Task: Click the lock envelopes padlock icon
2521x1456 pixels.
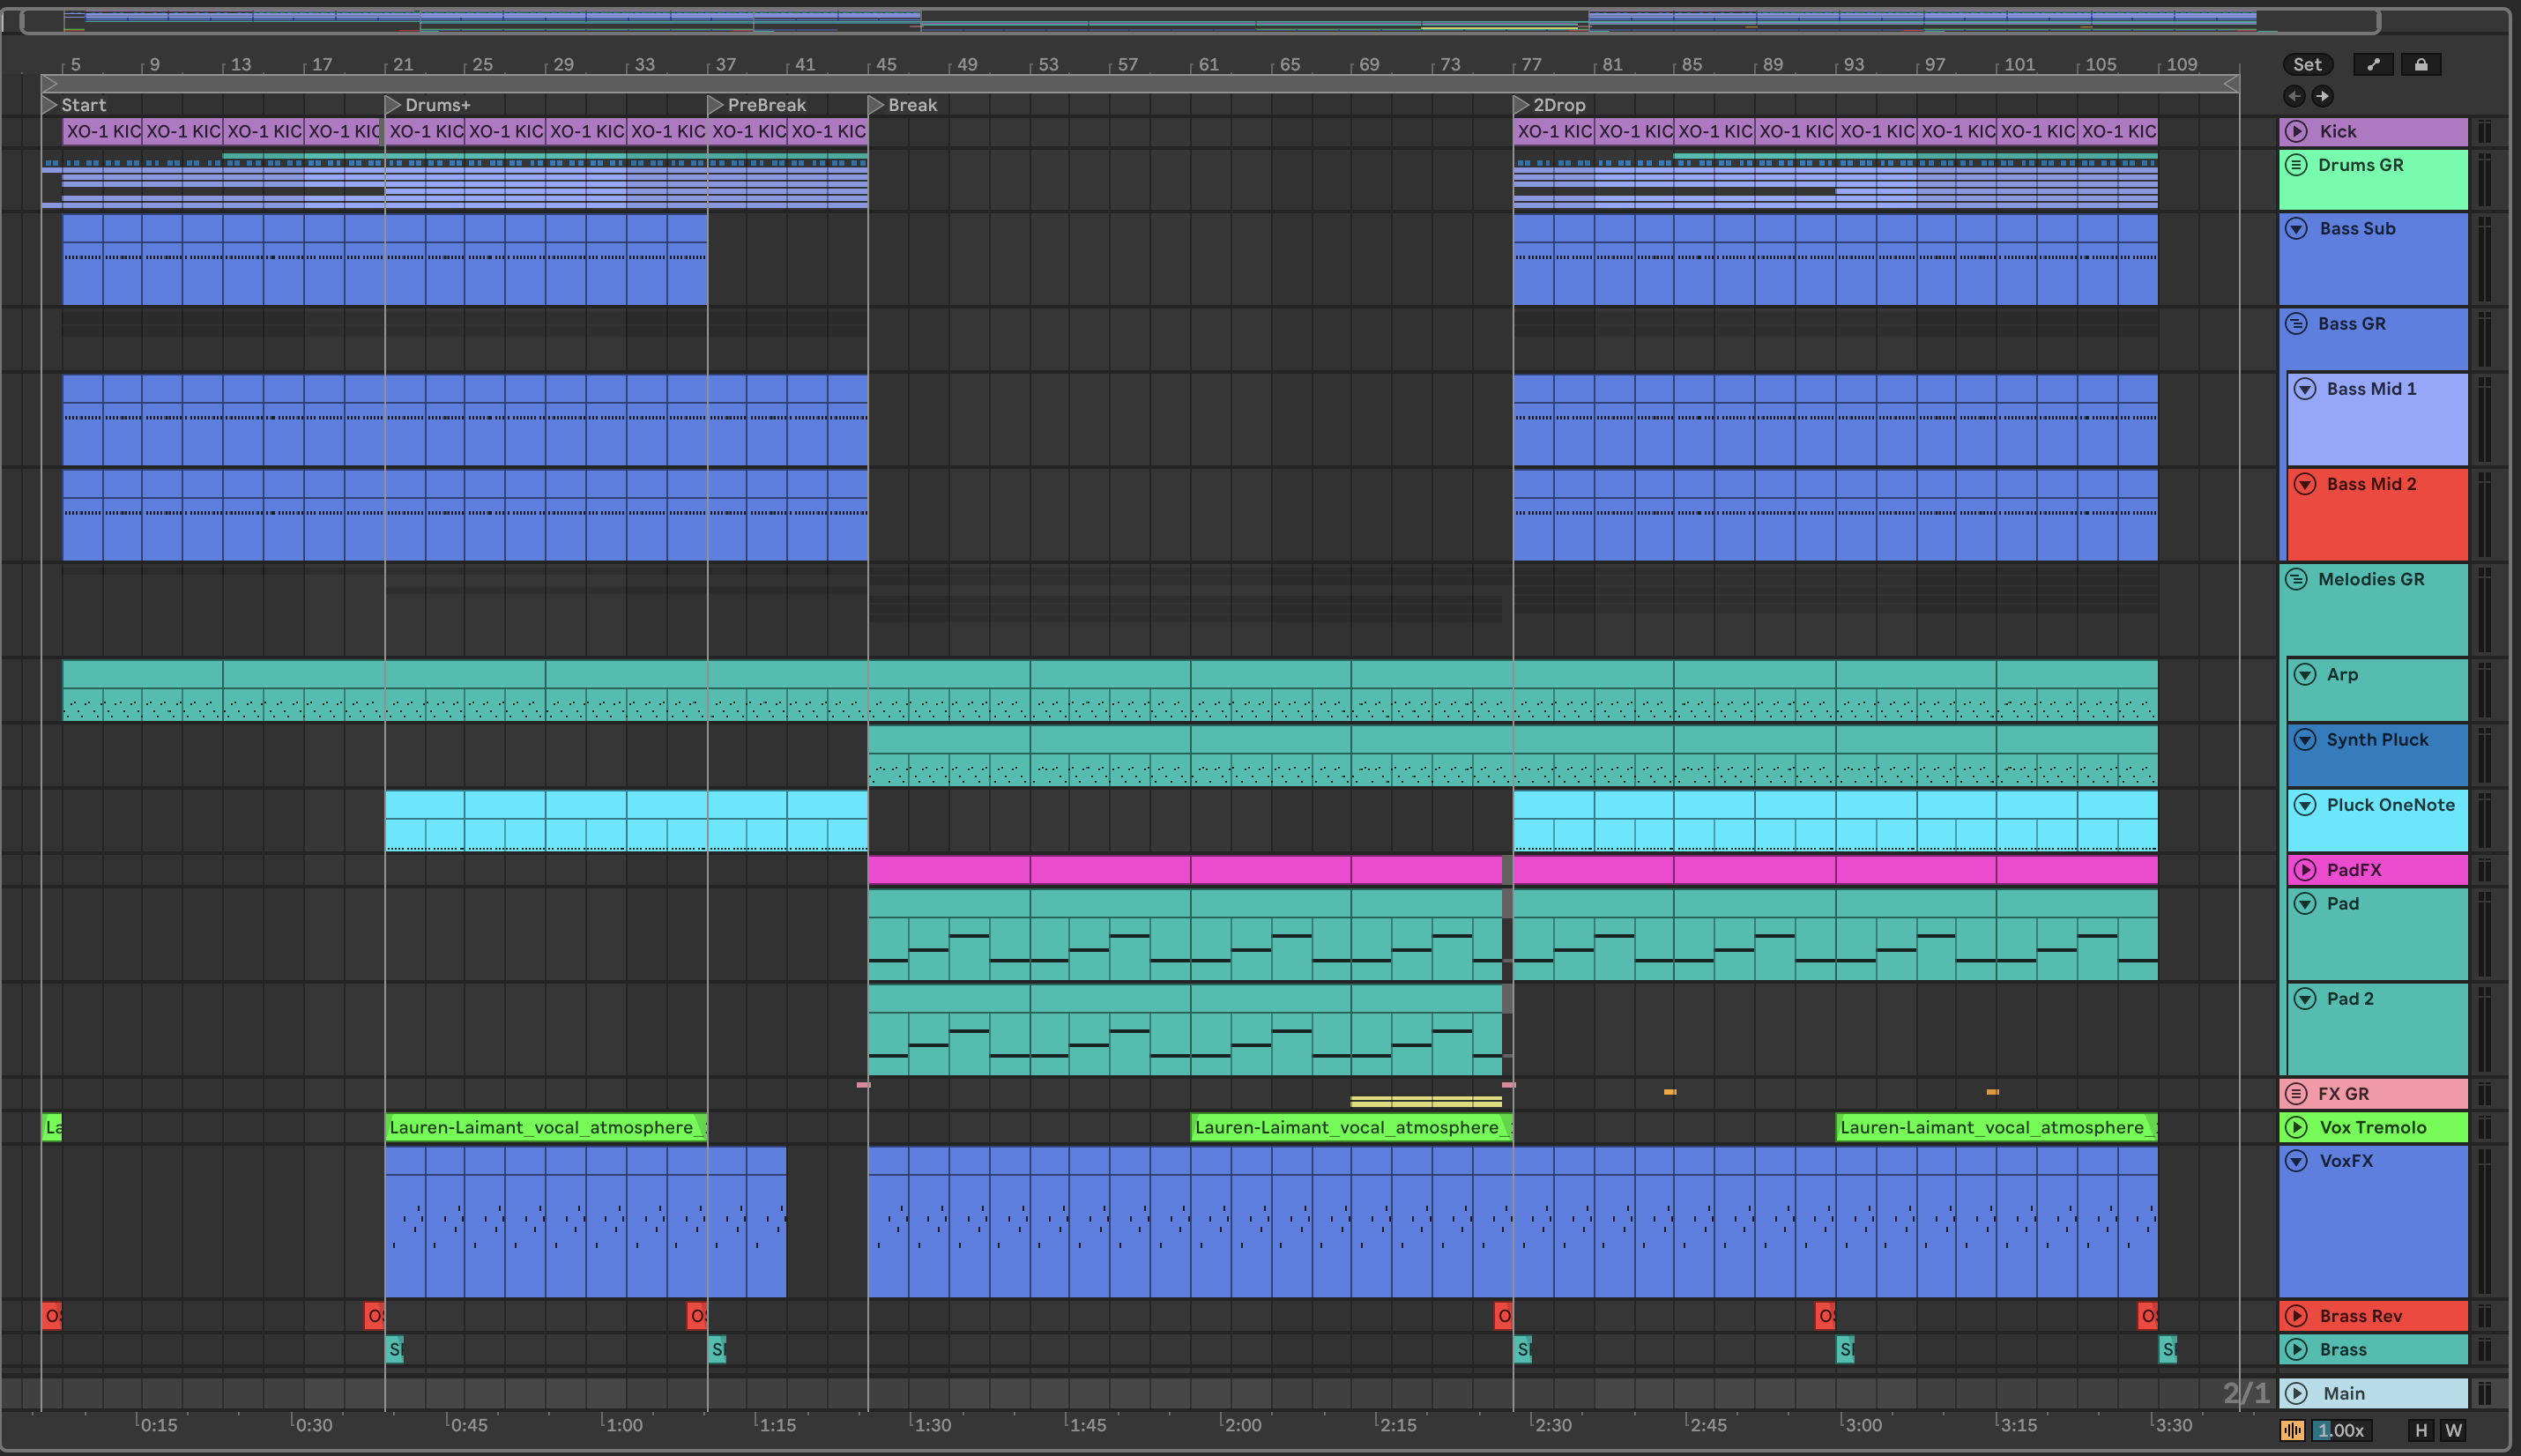Action: click(x=2421, y=65)
